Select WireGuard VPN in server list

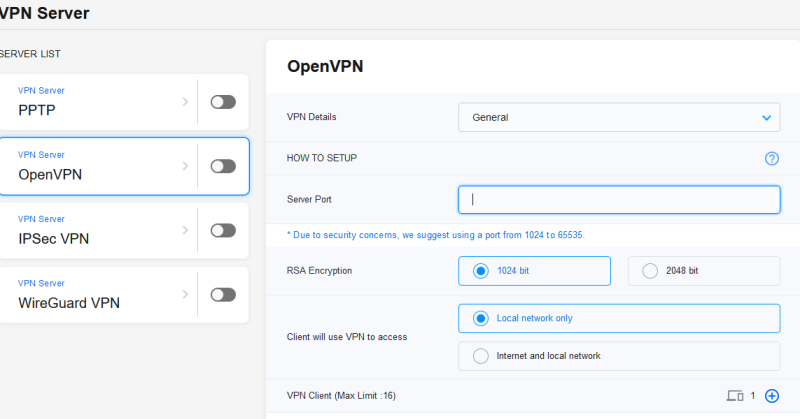(98, 295)
